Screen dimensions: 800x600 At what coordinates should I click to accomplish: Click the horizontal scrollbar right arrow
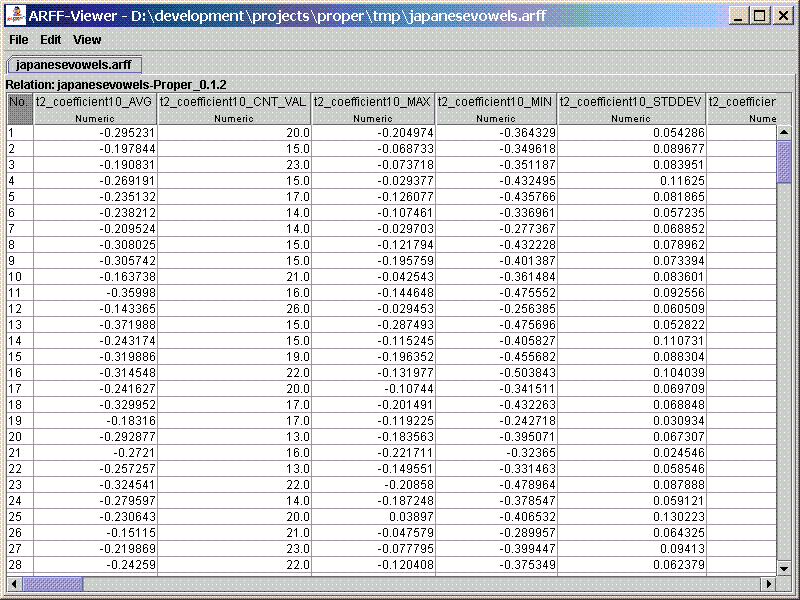coord(769,584)
